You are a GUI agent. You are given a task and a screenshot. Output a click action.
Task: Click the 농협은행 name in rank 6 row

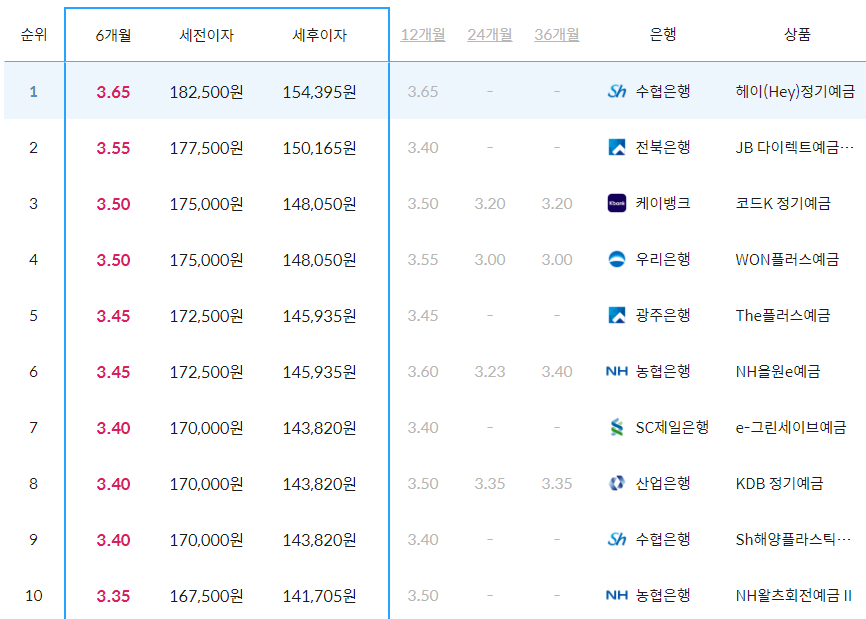(x=663, y=371)
